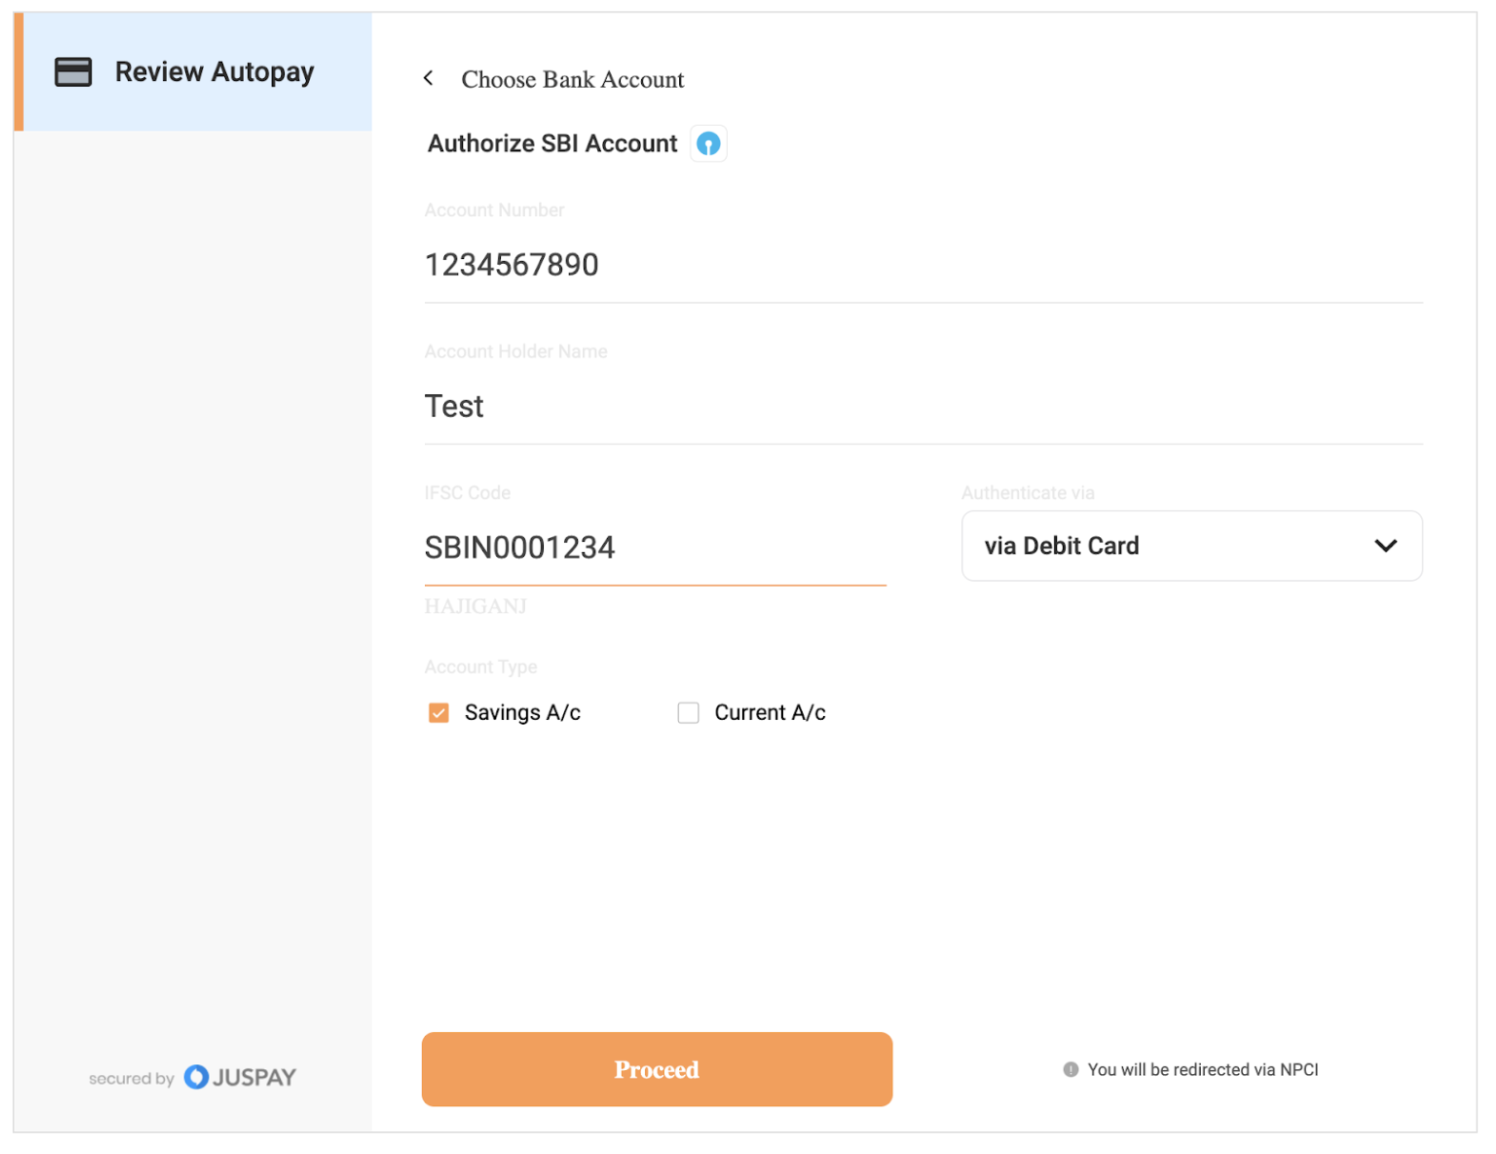Click the back arrow icon
The image size is (1496, 1154).
428,78
